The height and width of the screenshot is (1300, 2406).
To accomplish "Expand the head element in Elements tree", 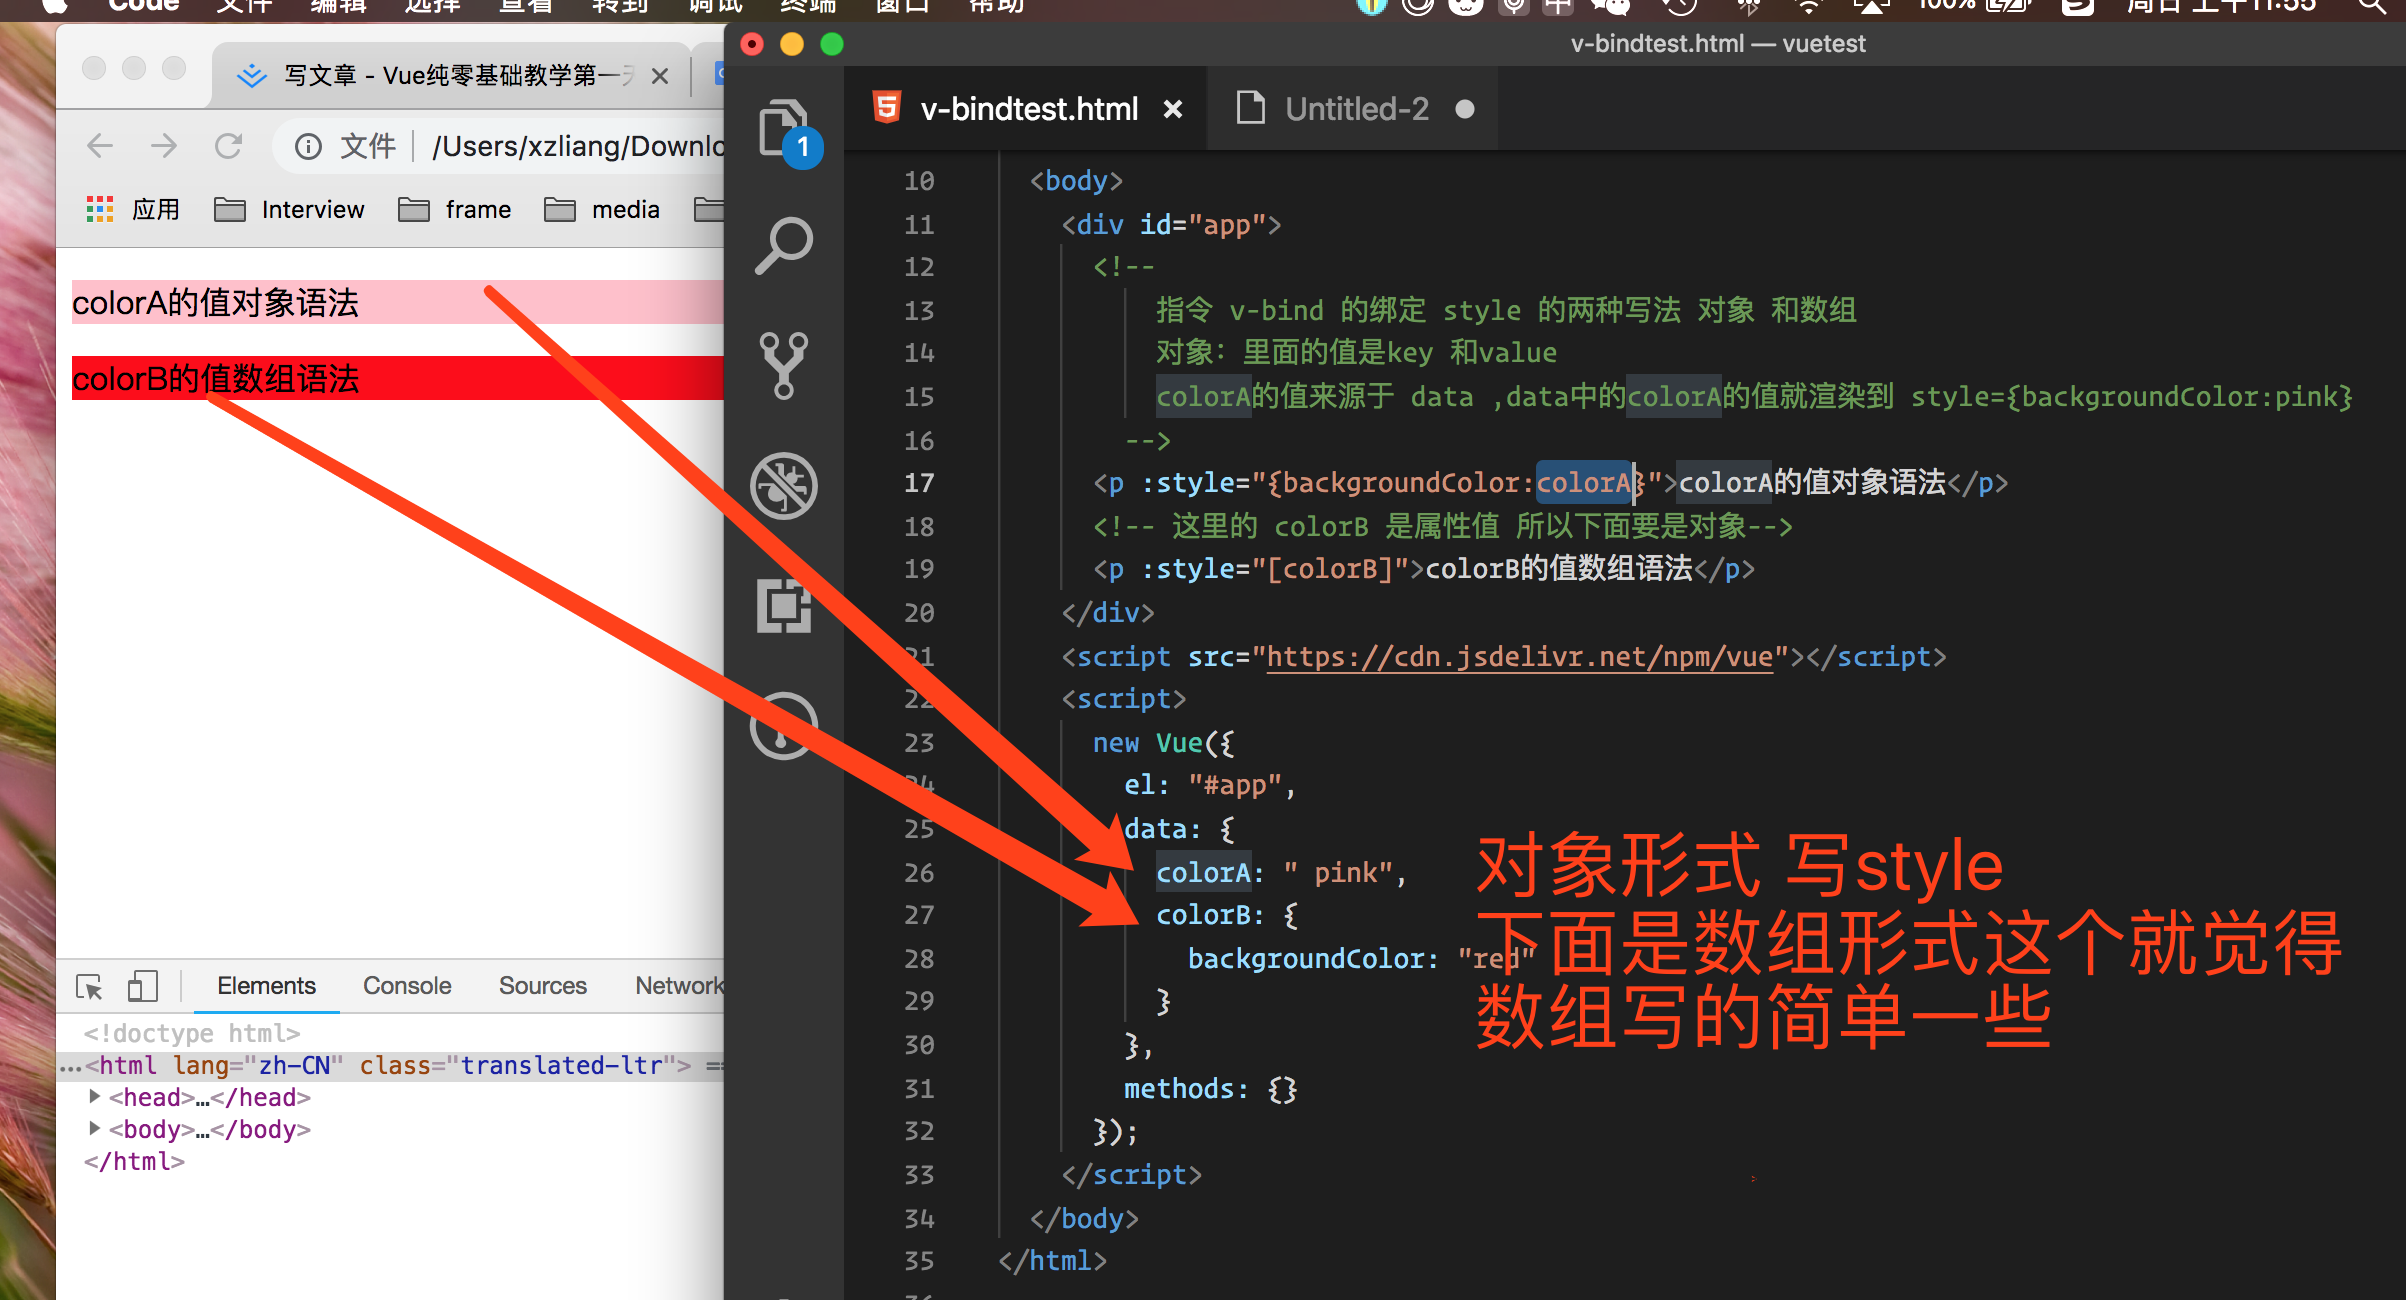I will click(95, 1097).
